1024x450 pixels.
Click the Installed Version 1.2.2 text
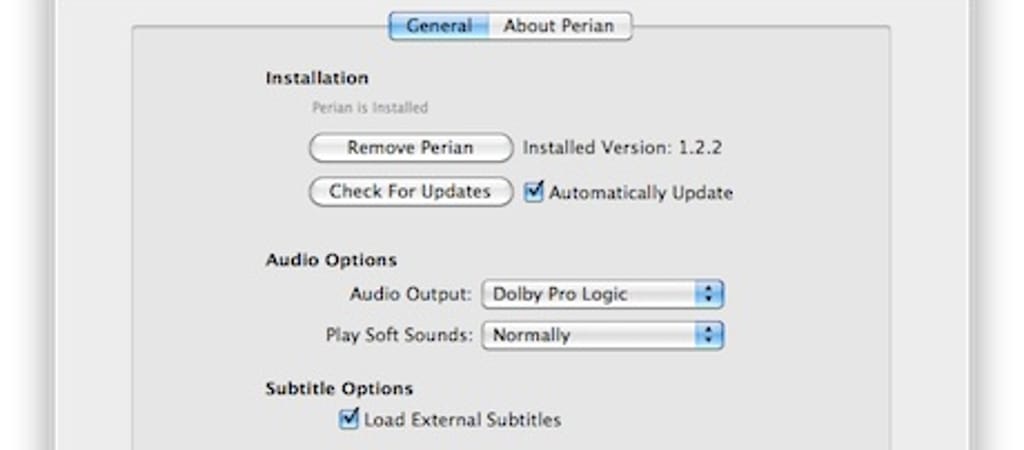coord(622,148)
